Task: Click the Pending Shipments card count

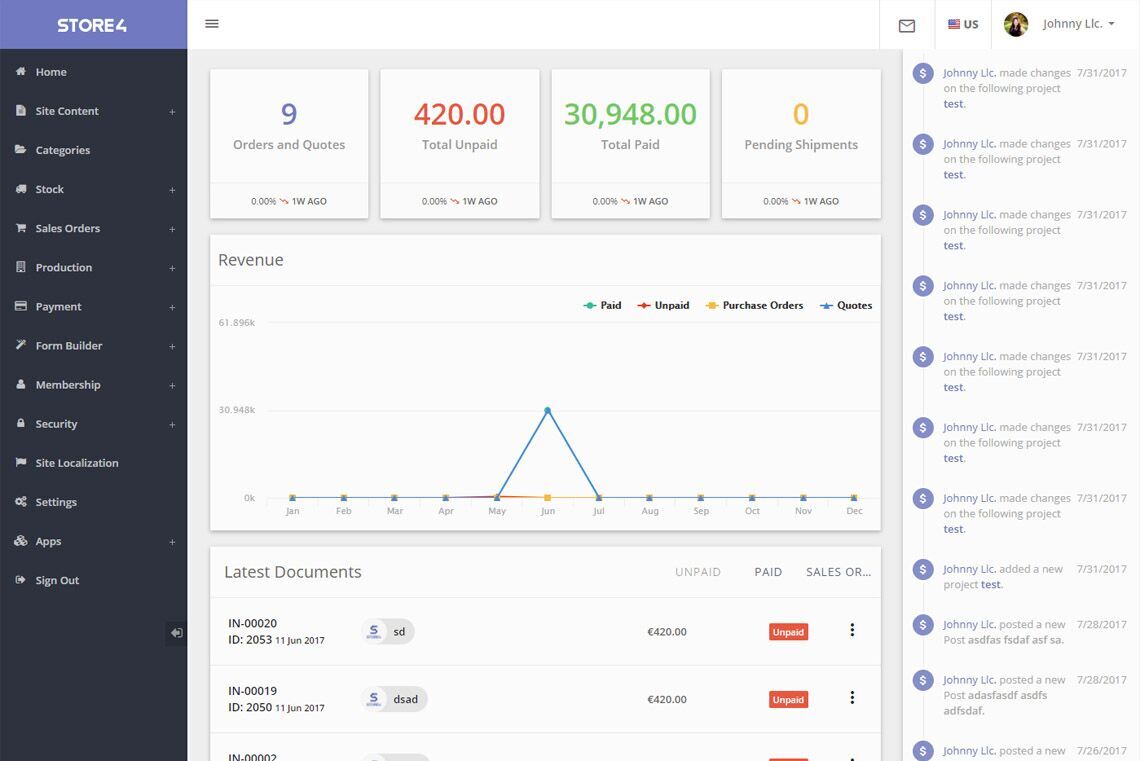Action: pyautogui.click(x=800, y=114)
